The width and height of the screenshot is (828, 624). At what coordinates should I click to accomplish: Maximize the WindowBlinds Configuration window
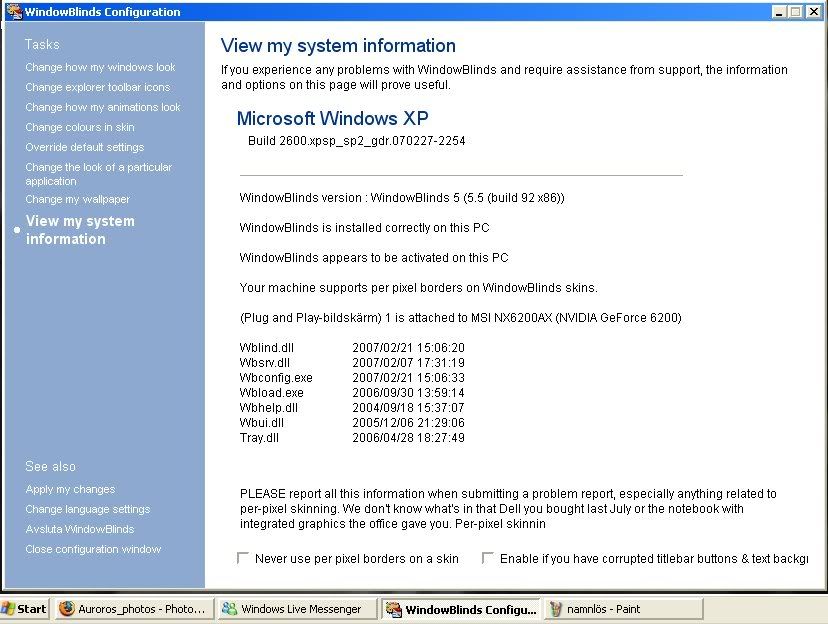click(x=795, y=12)
